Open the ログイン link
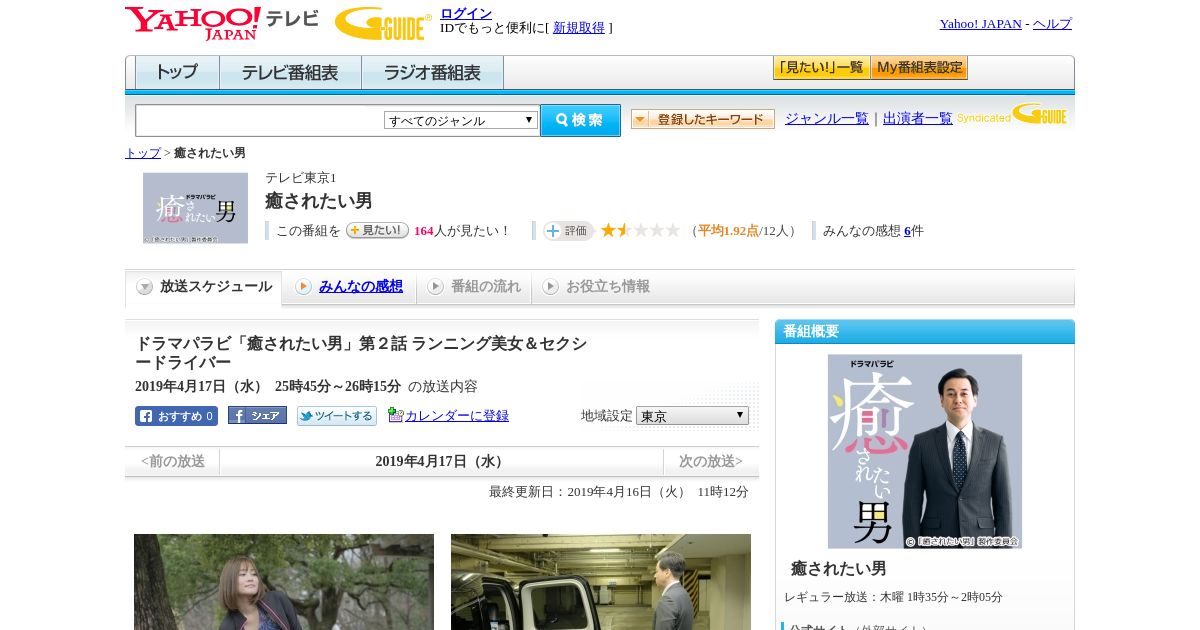Screen dimensions: 1200x630 click(466, 13)
